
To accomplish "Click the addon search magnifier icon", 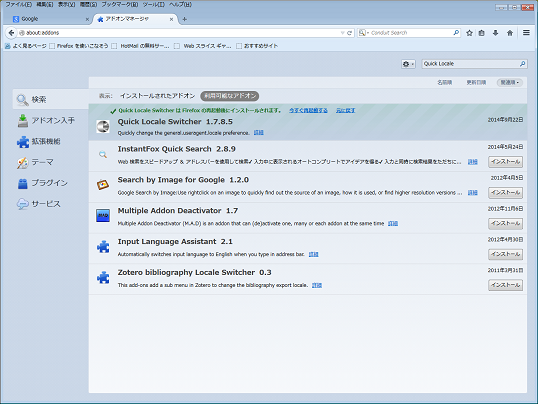I will click(522, 64).
